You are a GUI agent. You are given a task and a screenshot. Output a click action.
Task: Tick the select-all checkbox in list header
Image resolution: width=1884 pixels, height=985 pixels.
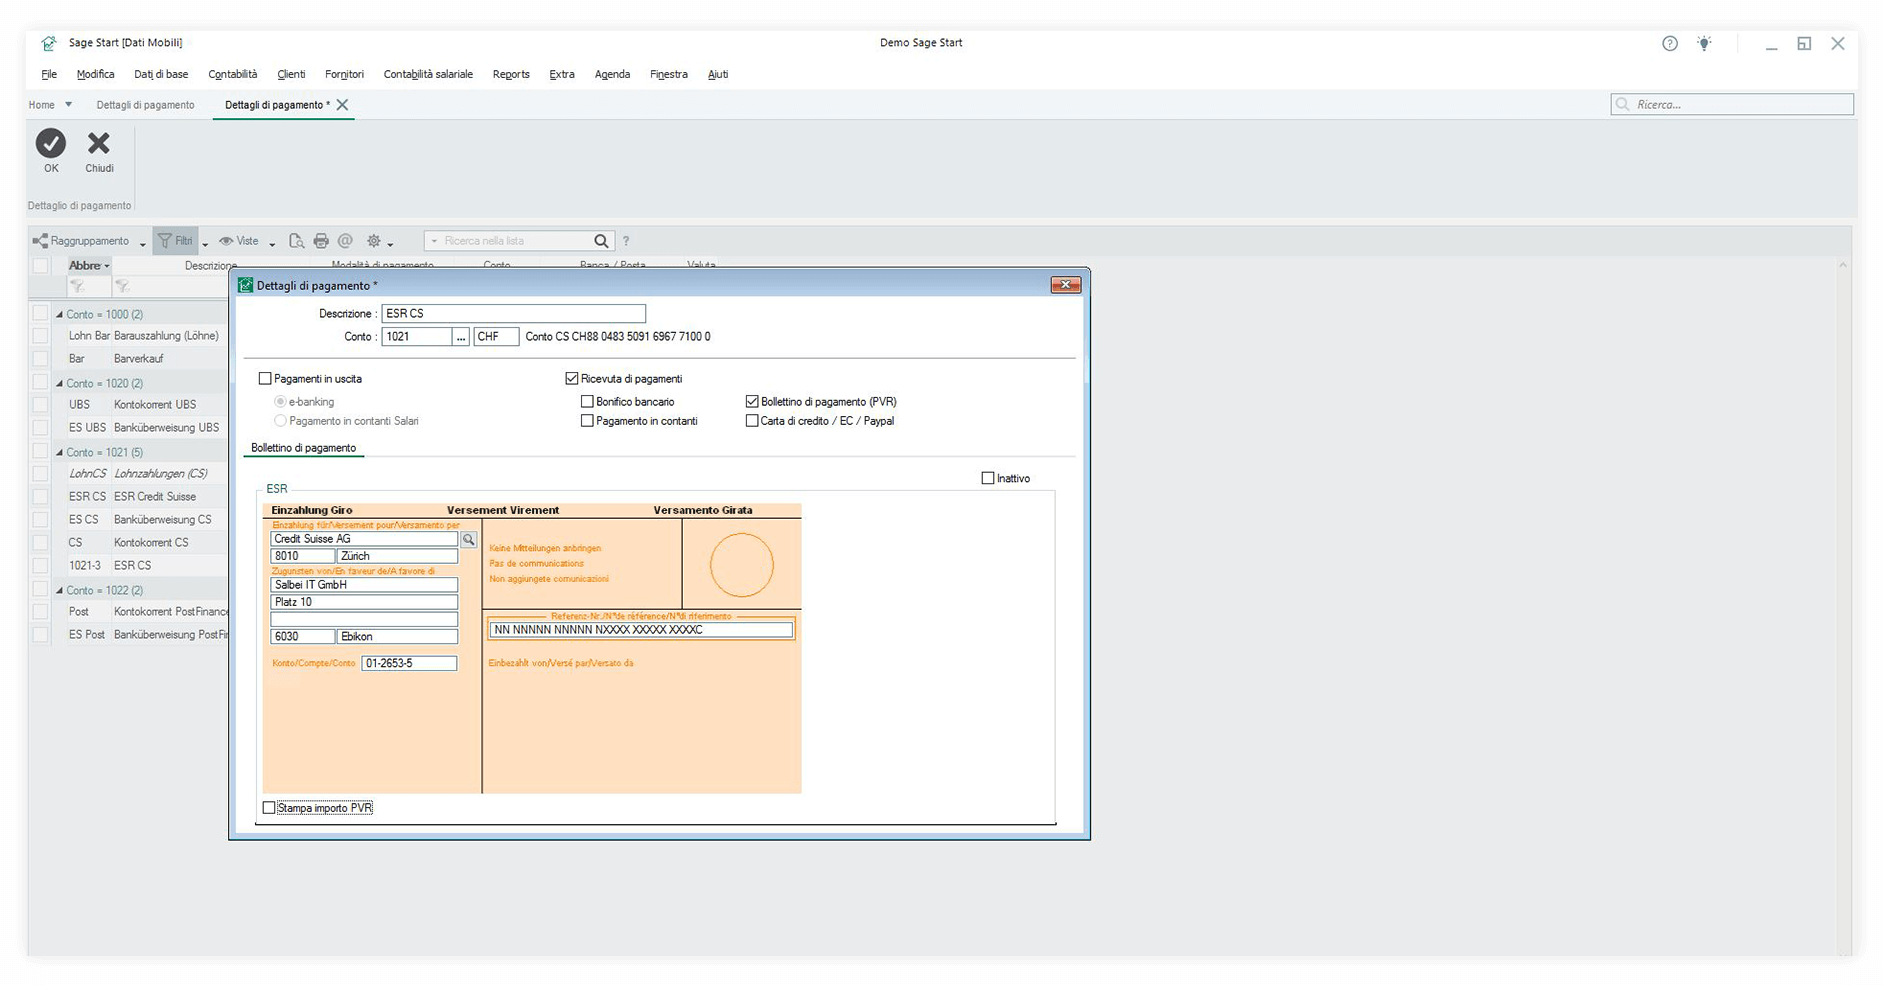40,266
